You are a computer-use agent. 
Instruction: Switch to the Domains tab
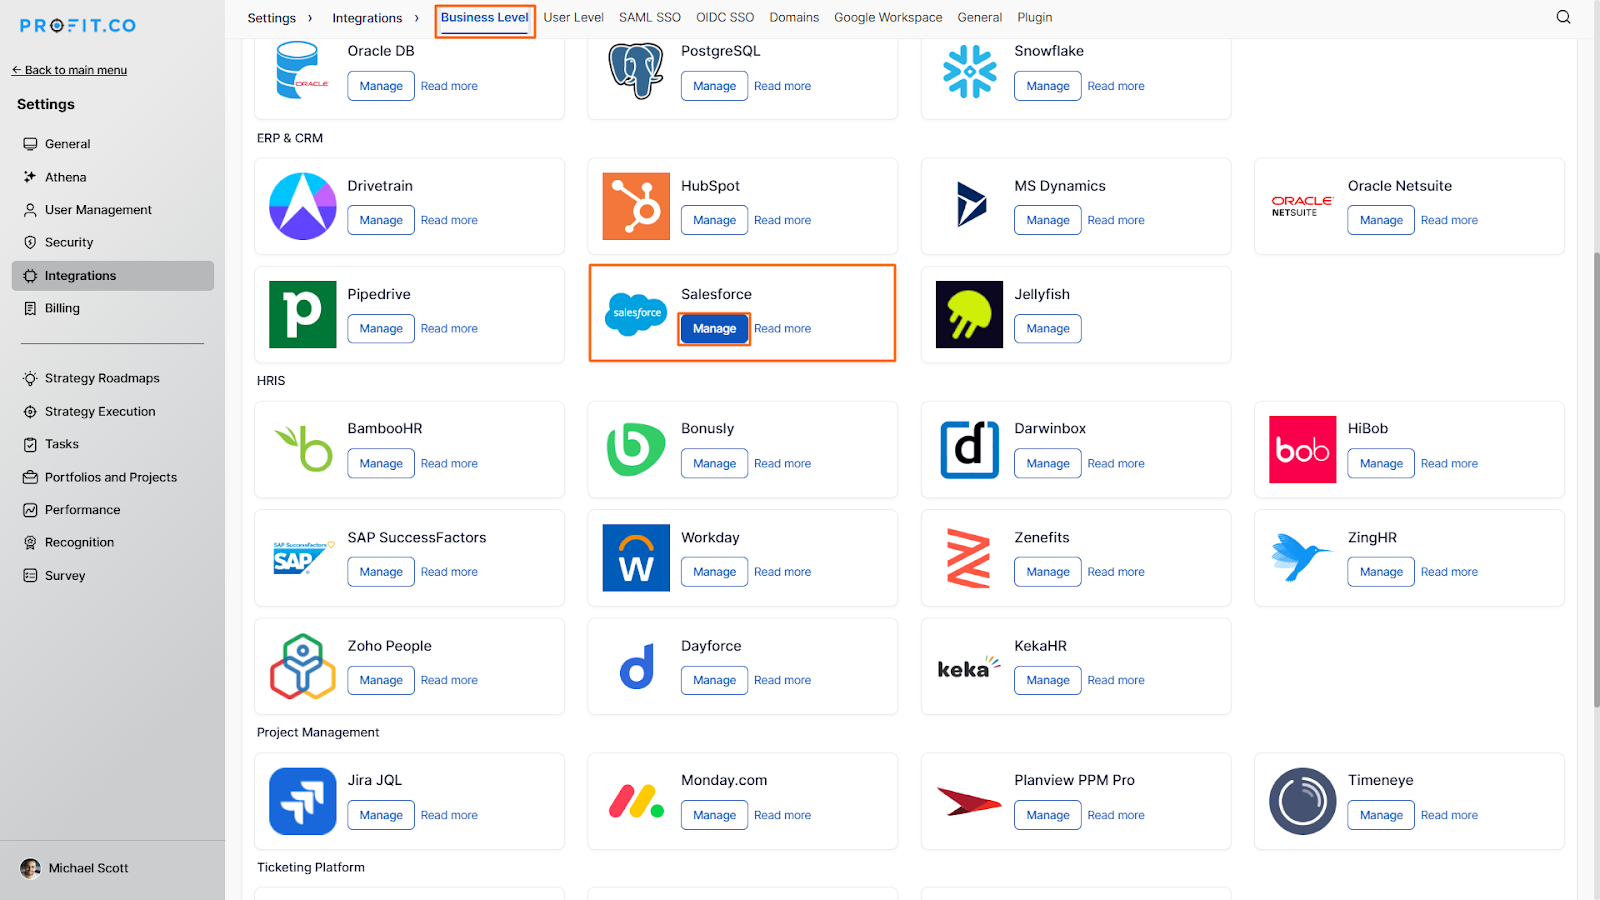click(794, 17)
